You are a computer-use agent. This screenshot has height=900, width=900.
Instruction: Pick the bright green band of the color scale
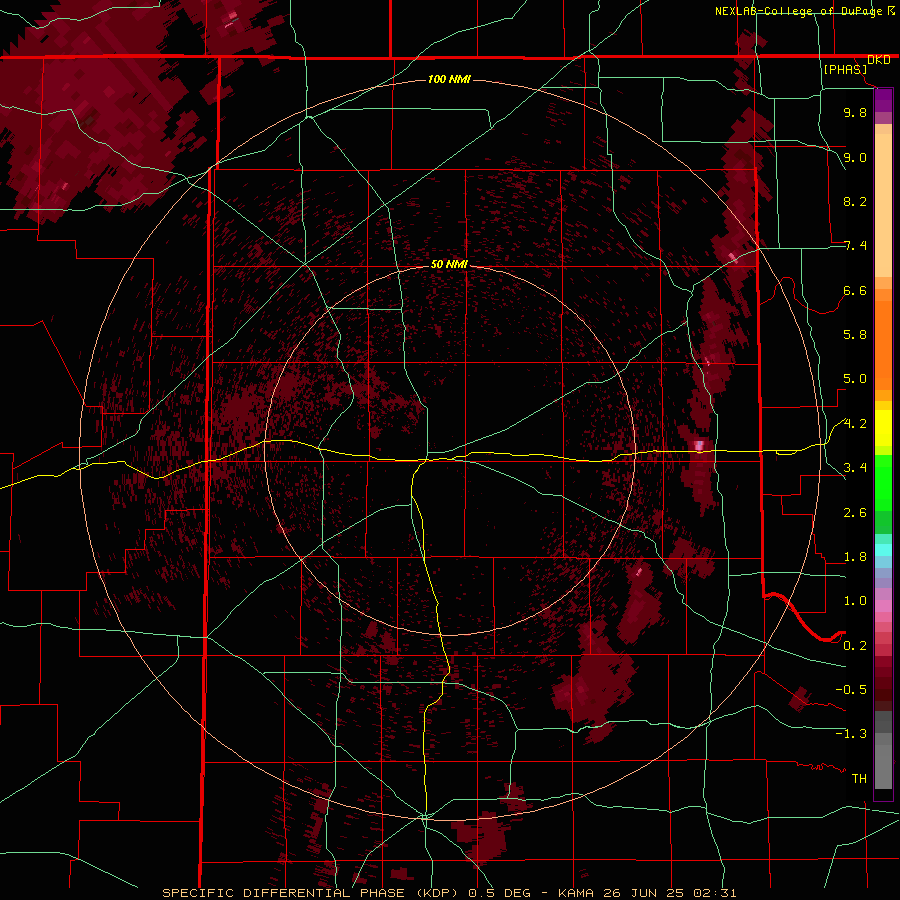click(x=883, y=482)
